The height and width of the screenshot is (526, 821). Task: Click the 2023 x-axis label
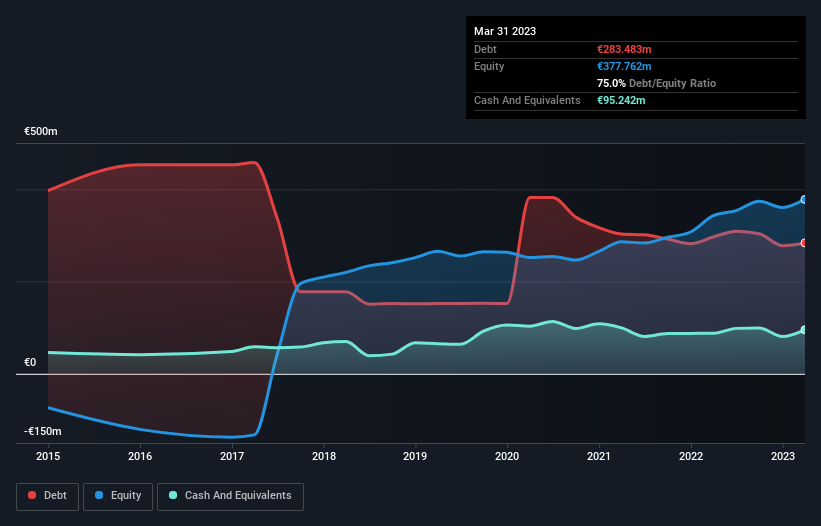pos(783,456)
